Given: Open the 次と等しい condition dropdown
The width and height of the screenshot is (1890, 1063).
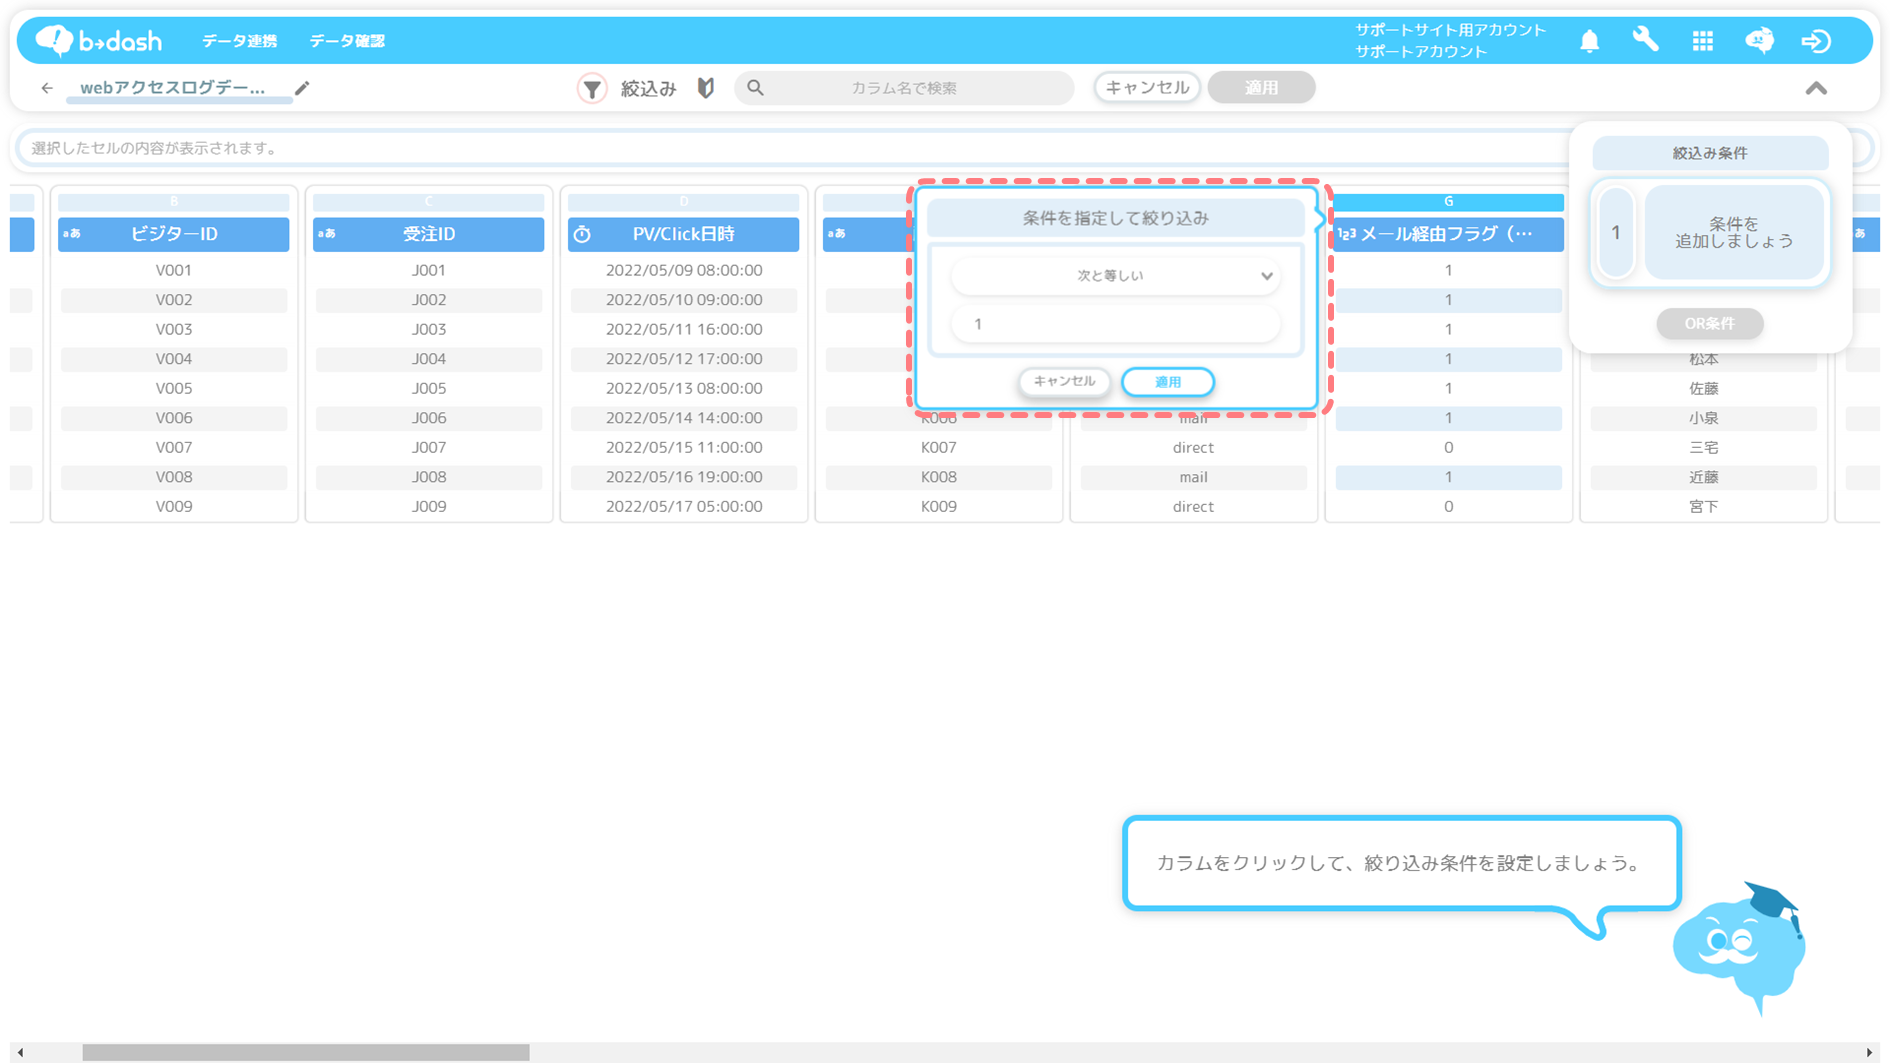Looking at the screenshot, I should tap(1115, 276).
